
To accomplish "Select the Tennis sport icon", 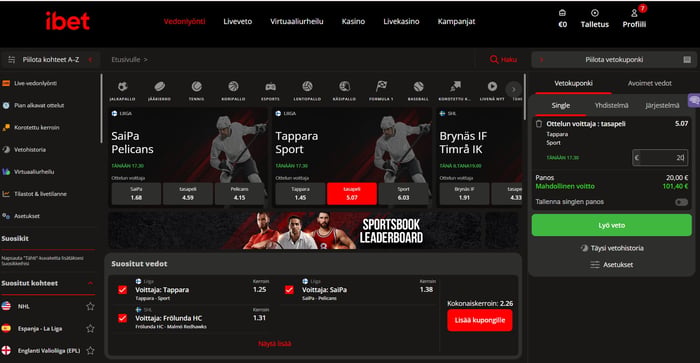I will [x=196, y=87].
